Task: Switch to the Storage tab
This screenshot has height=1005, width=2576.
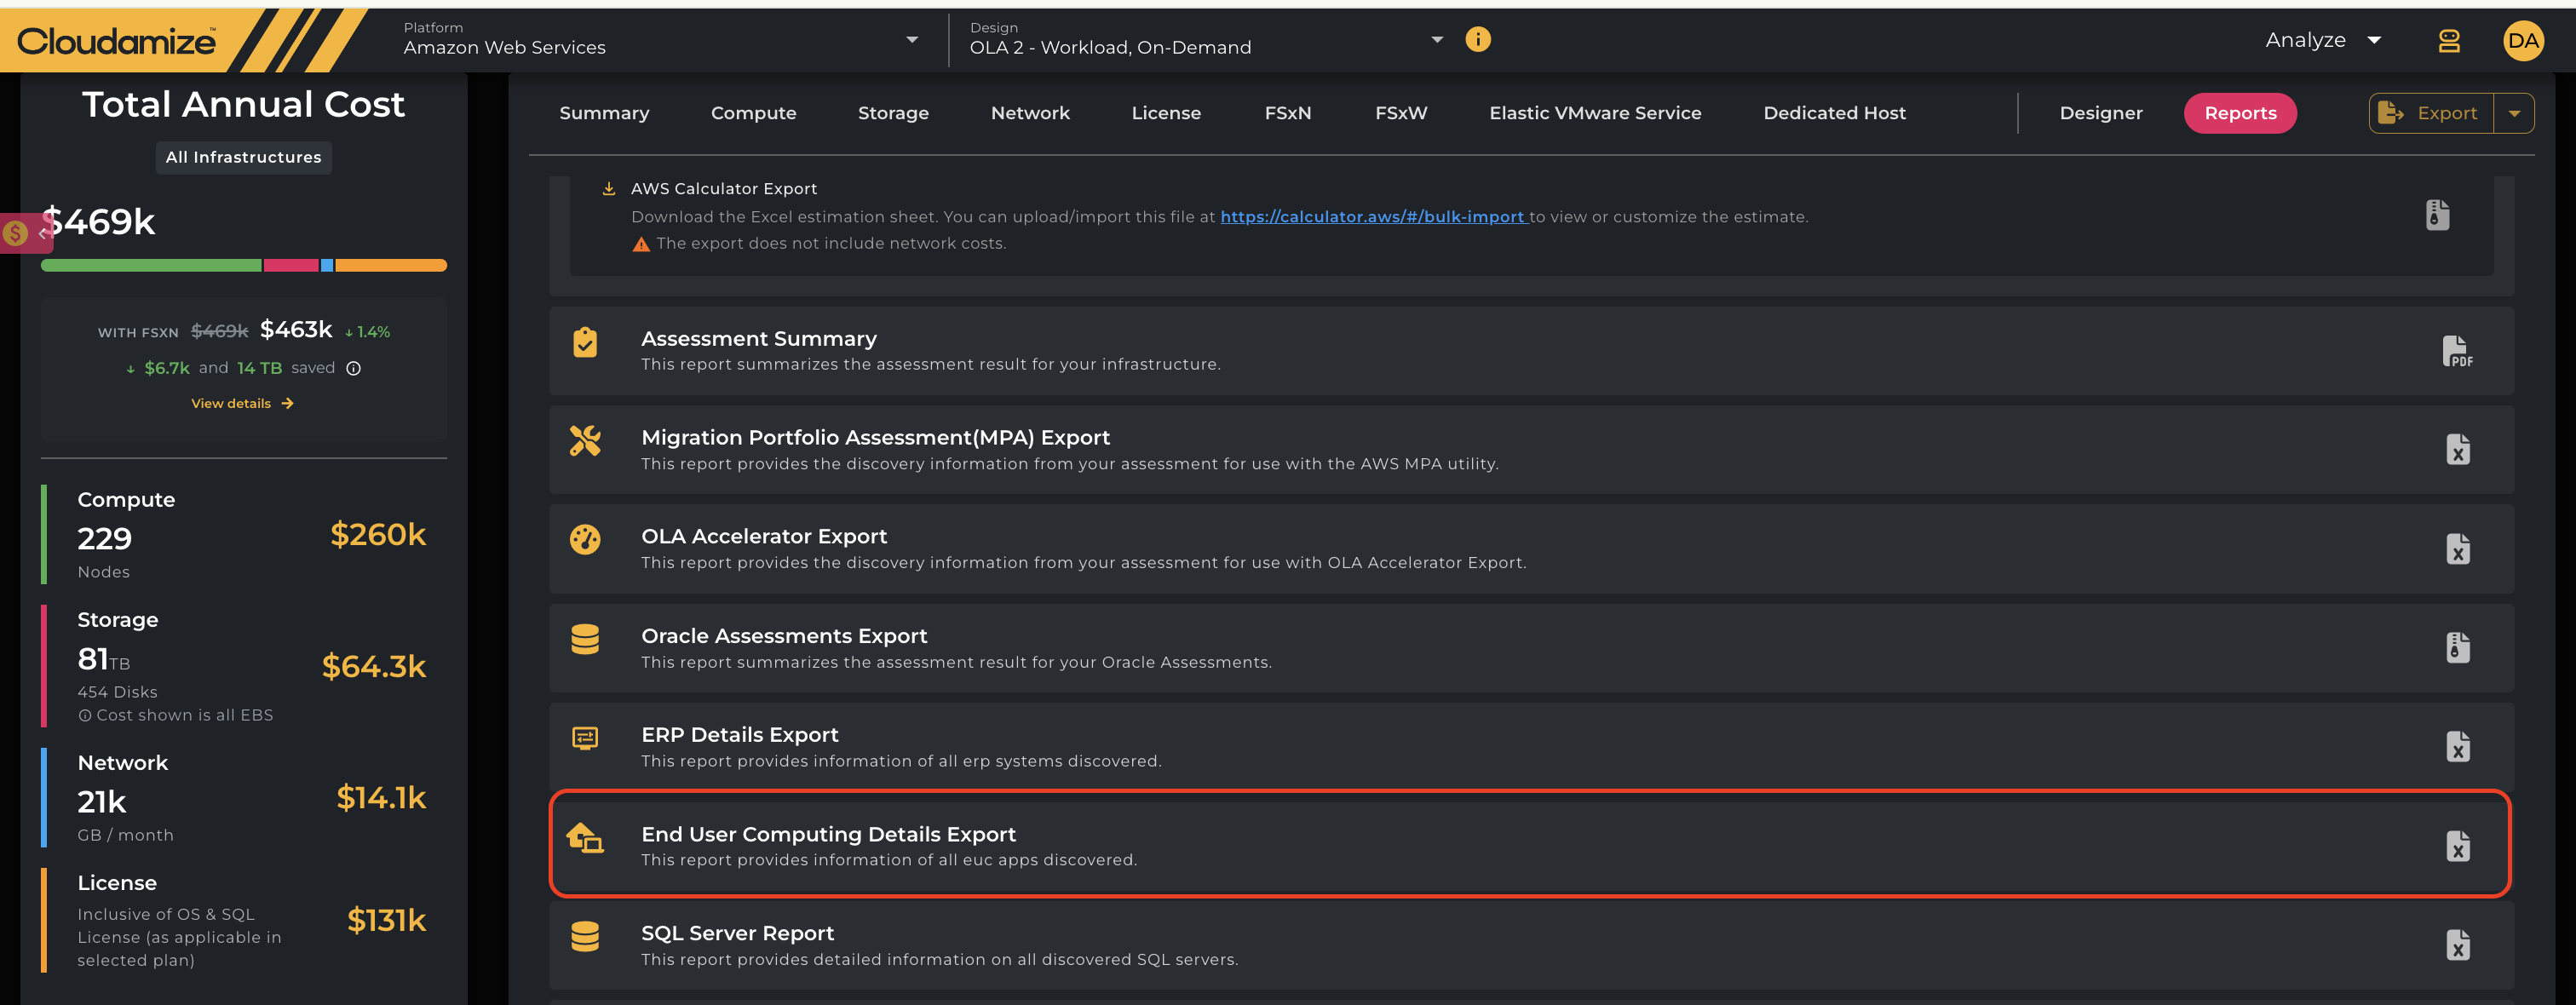Action: 893,113
